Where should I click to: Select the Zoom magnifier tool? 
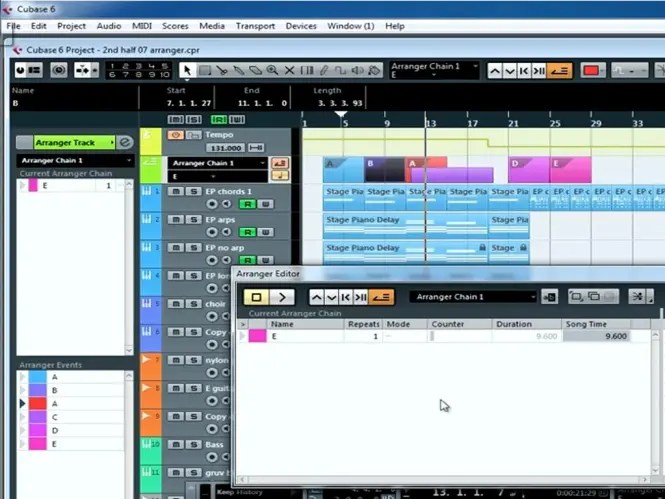point(272,70)
